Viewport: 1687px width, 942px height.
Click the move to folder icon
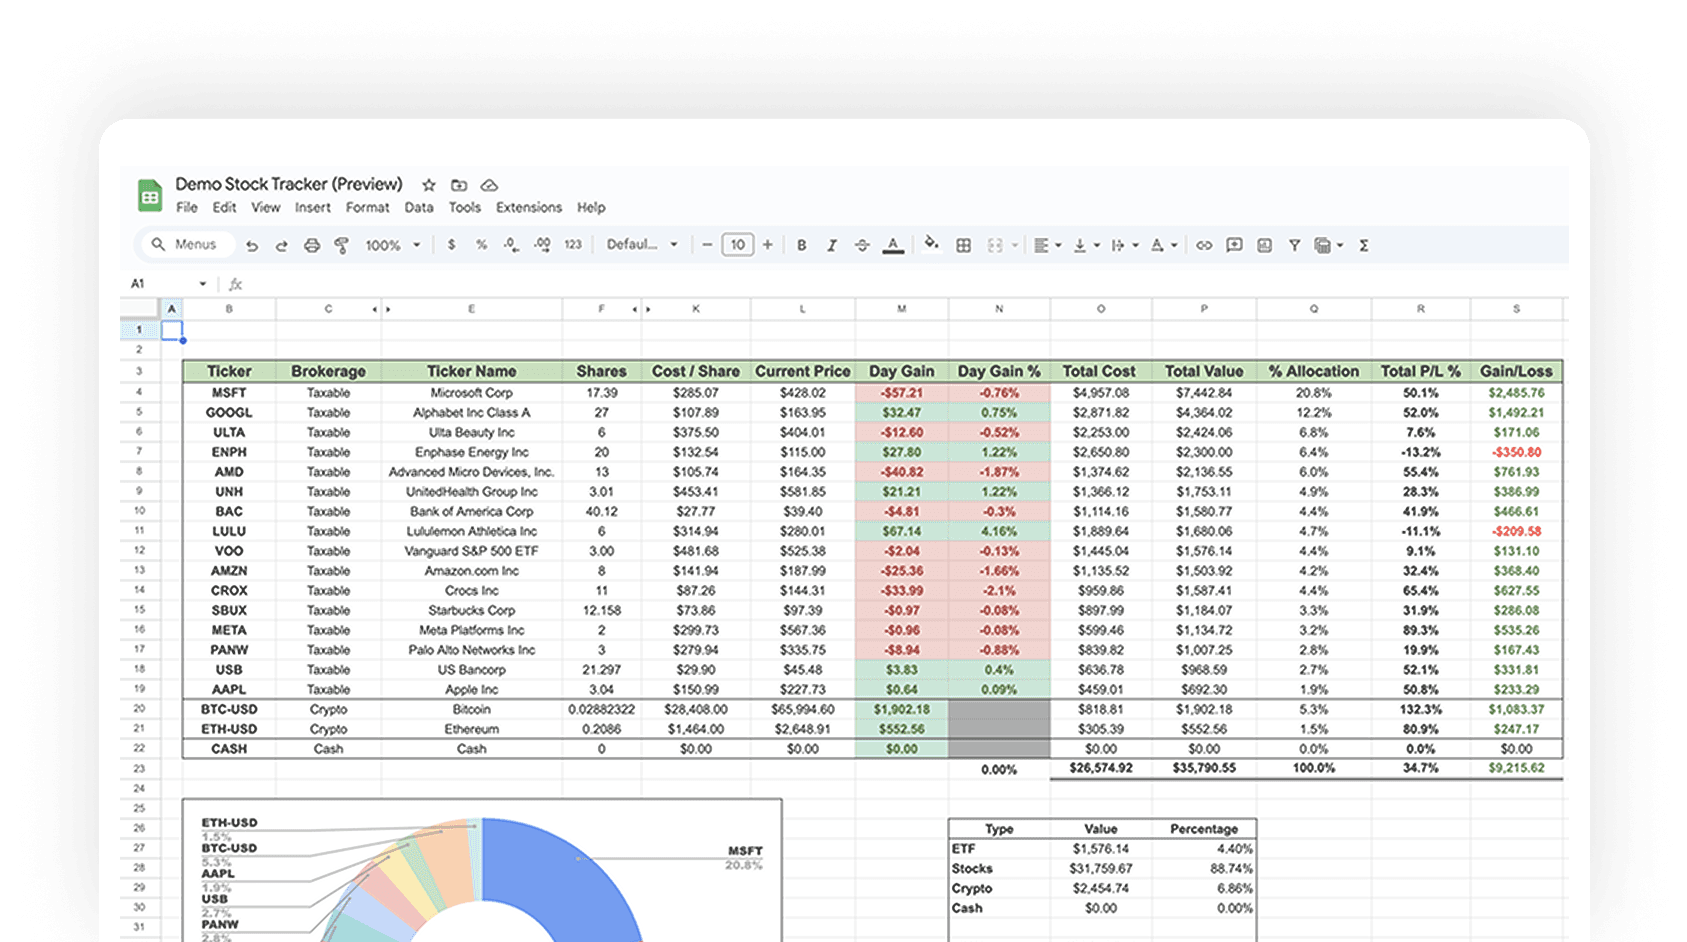(x=459, y=185)
